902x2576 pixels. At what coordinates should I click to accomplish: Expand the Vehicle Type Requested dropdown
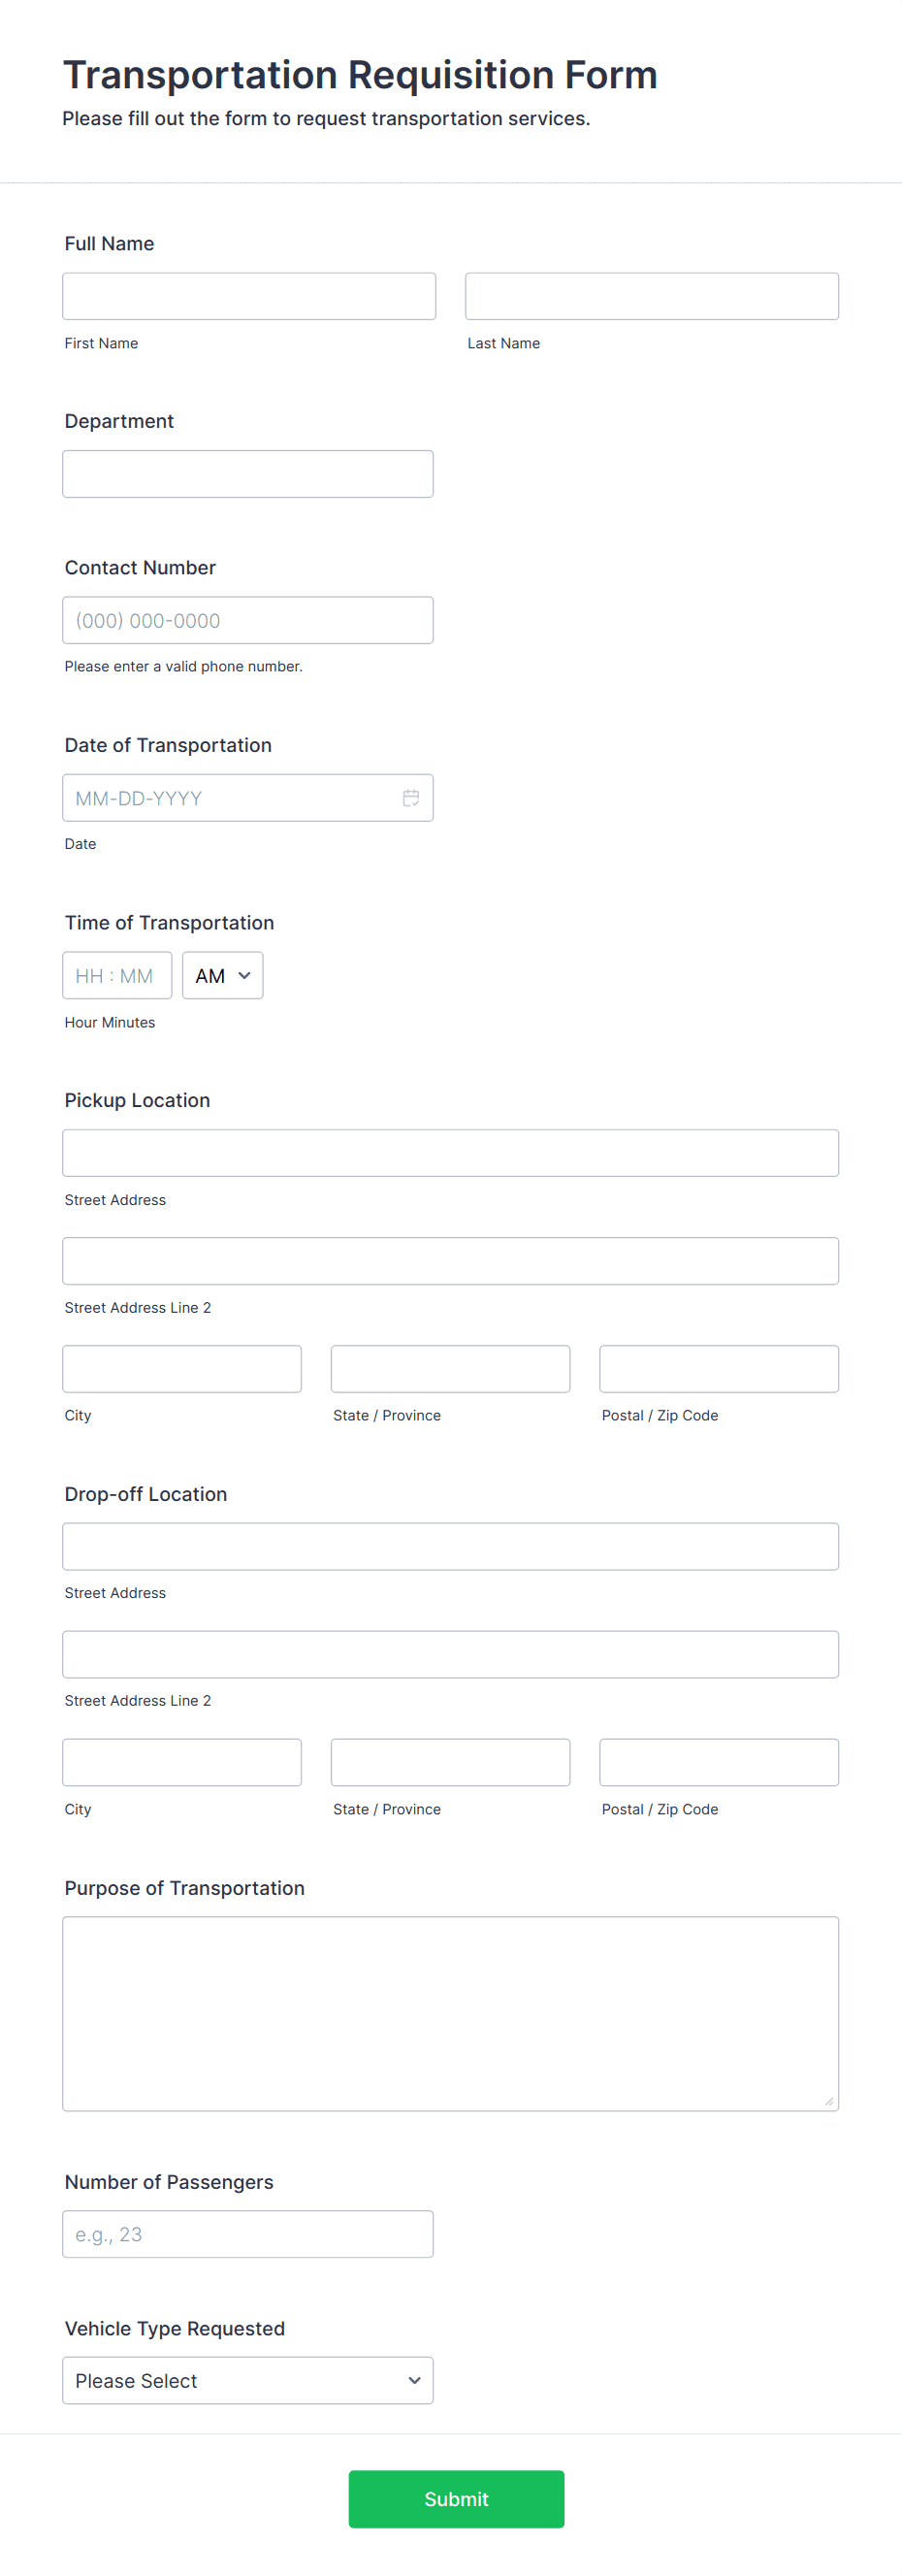pos(248,2380)
